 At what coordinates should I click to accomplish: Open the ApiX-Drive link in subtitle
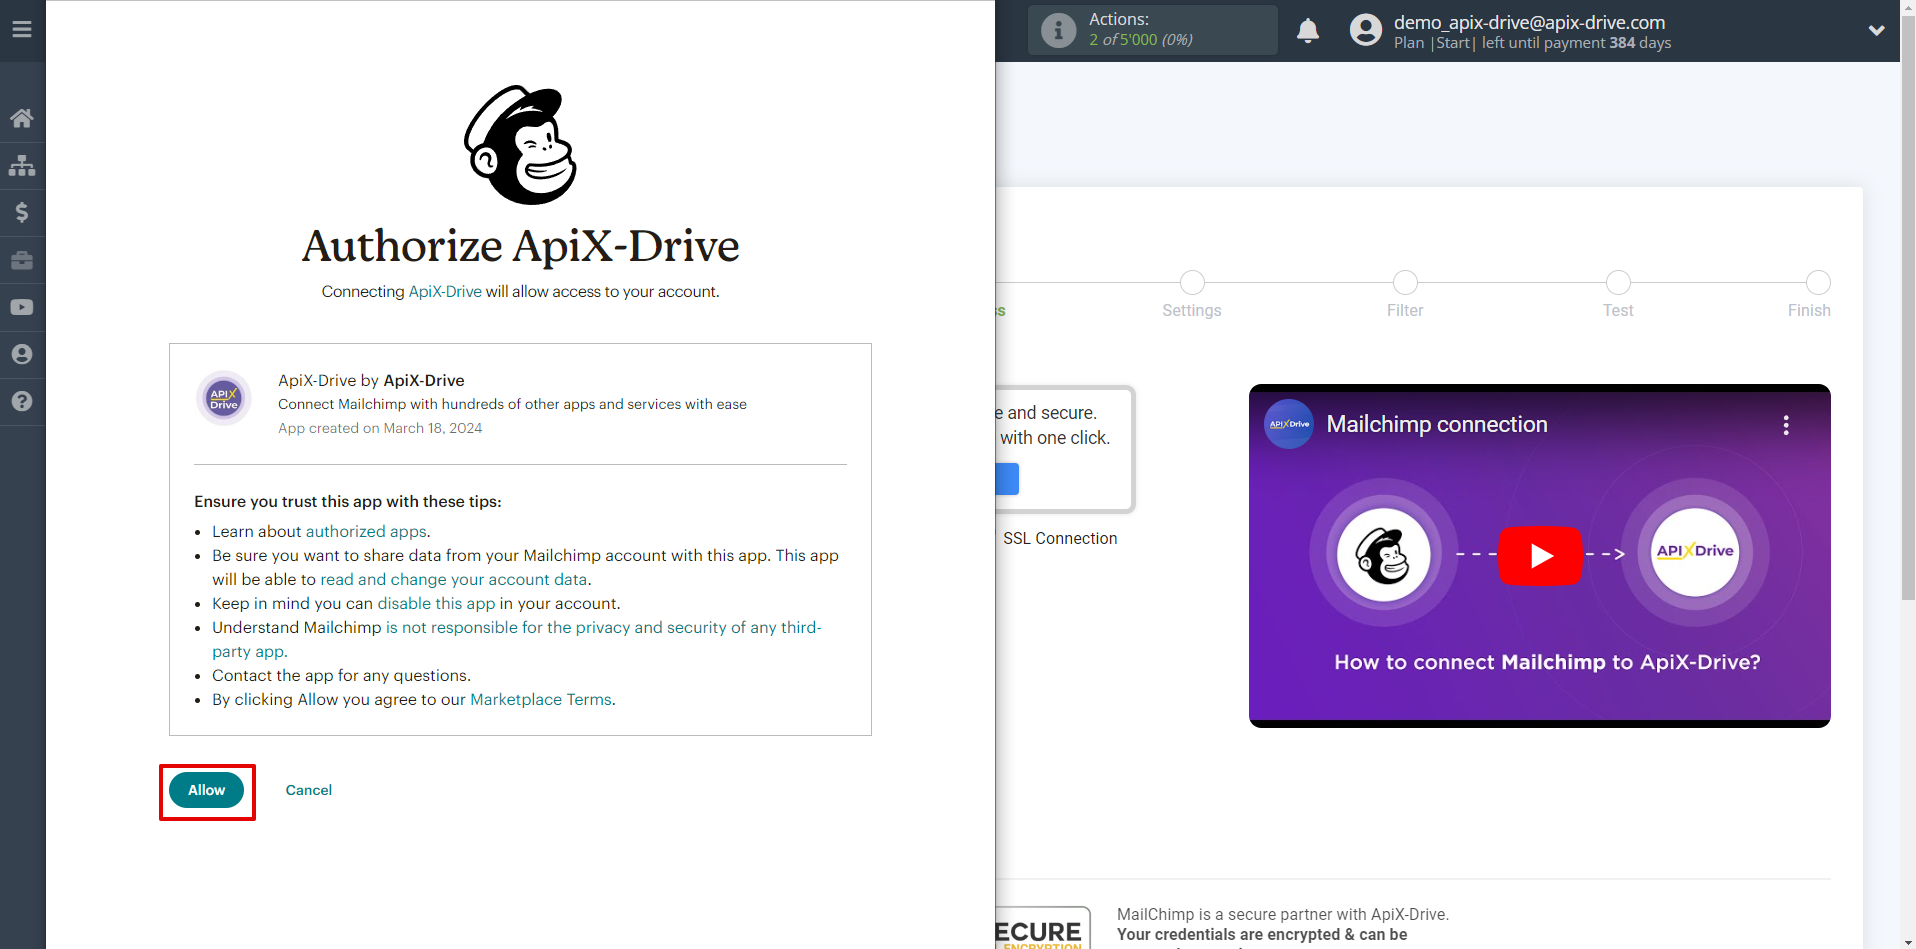tap(445, 291)
